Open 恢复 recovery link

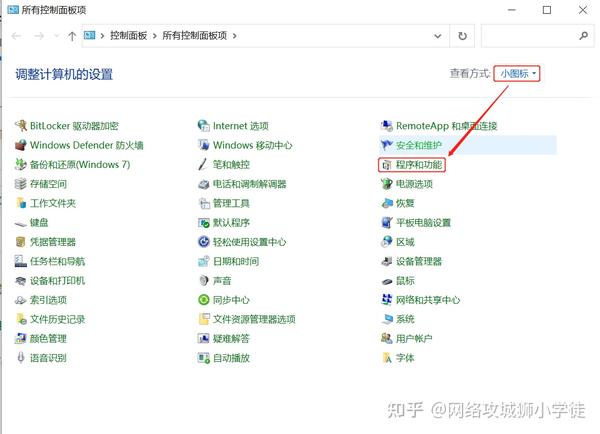pyautogui.click(x=405, y=203)
